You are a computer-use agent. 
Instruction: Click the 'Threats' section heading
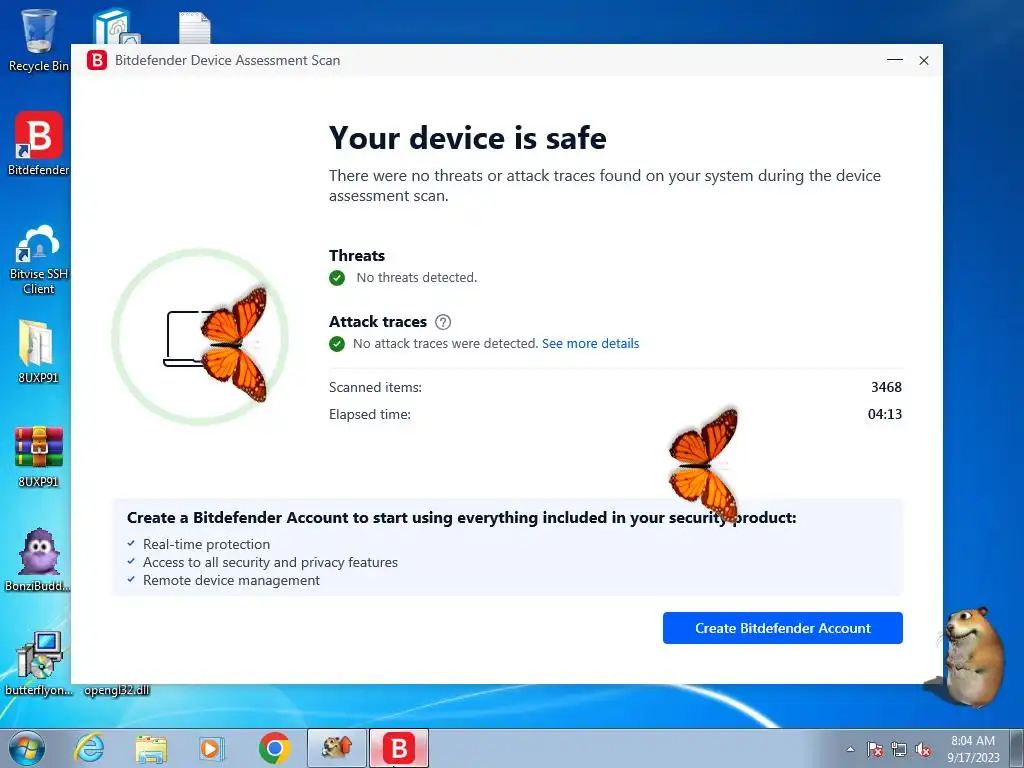[357, 256]
